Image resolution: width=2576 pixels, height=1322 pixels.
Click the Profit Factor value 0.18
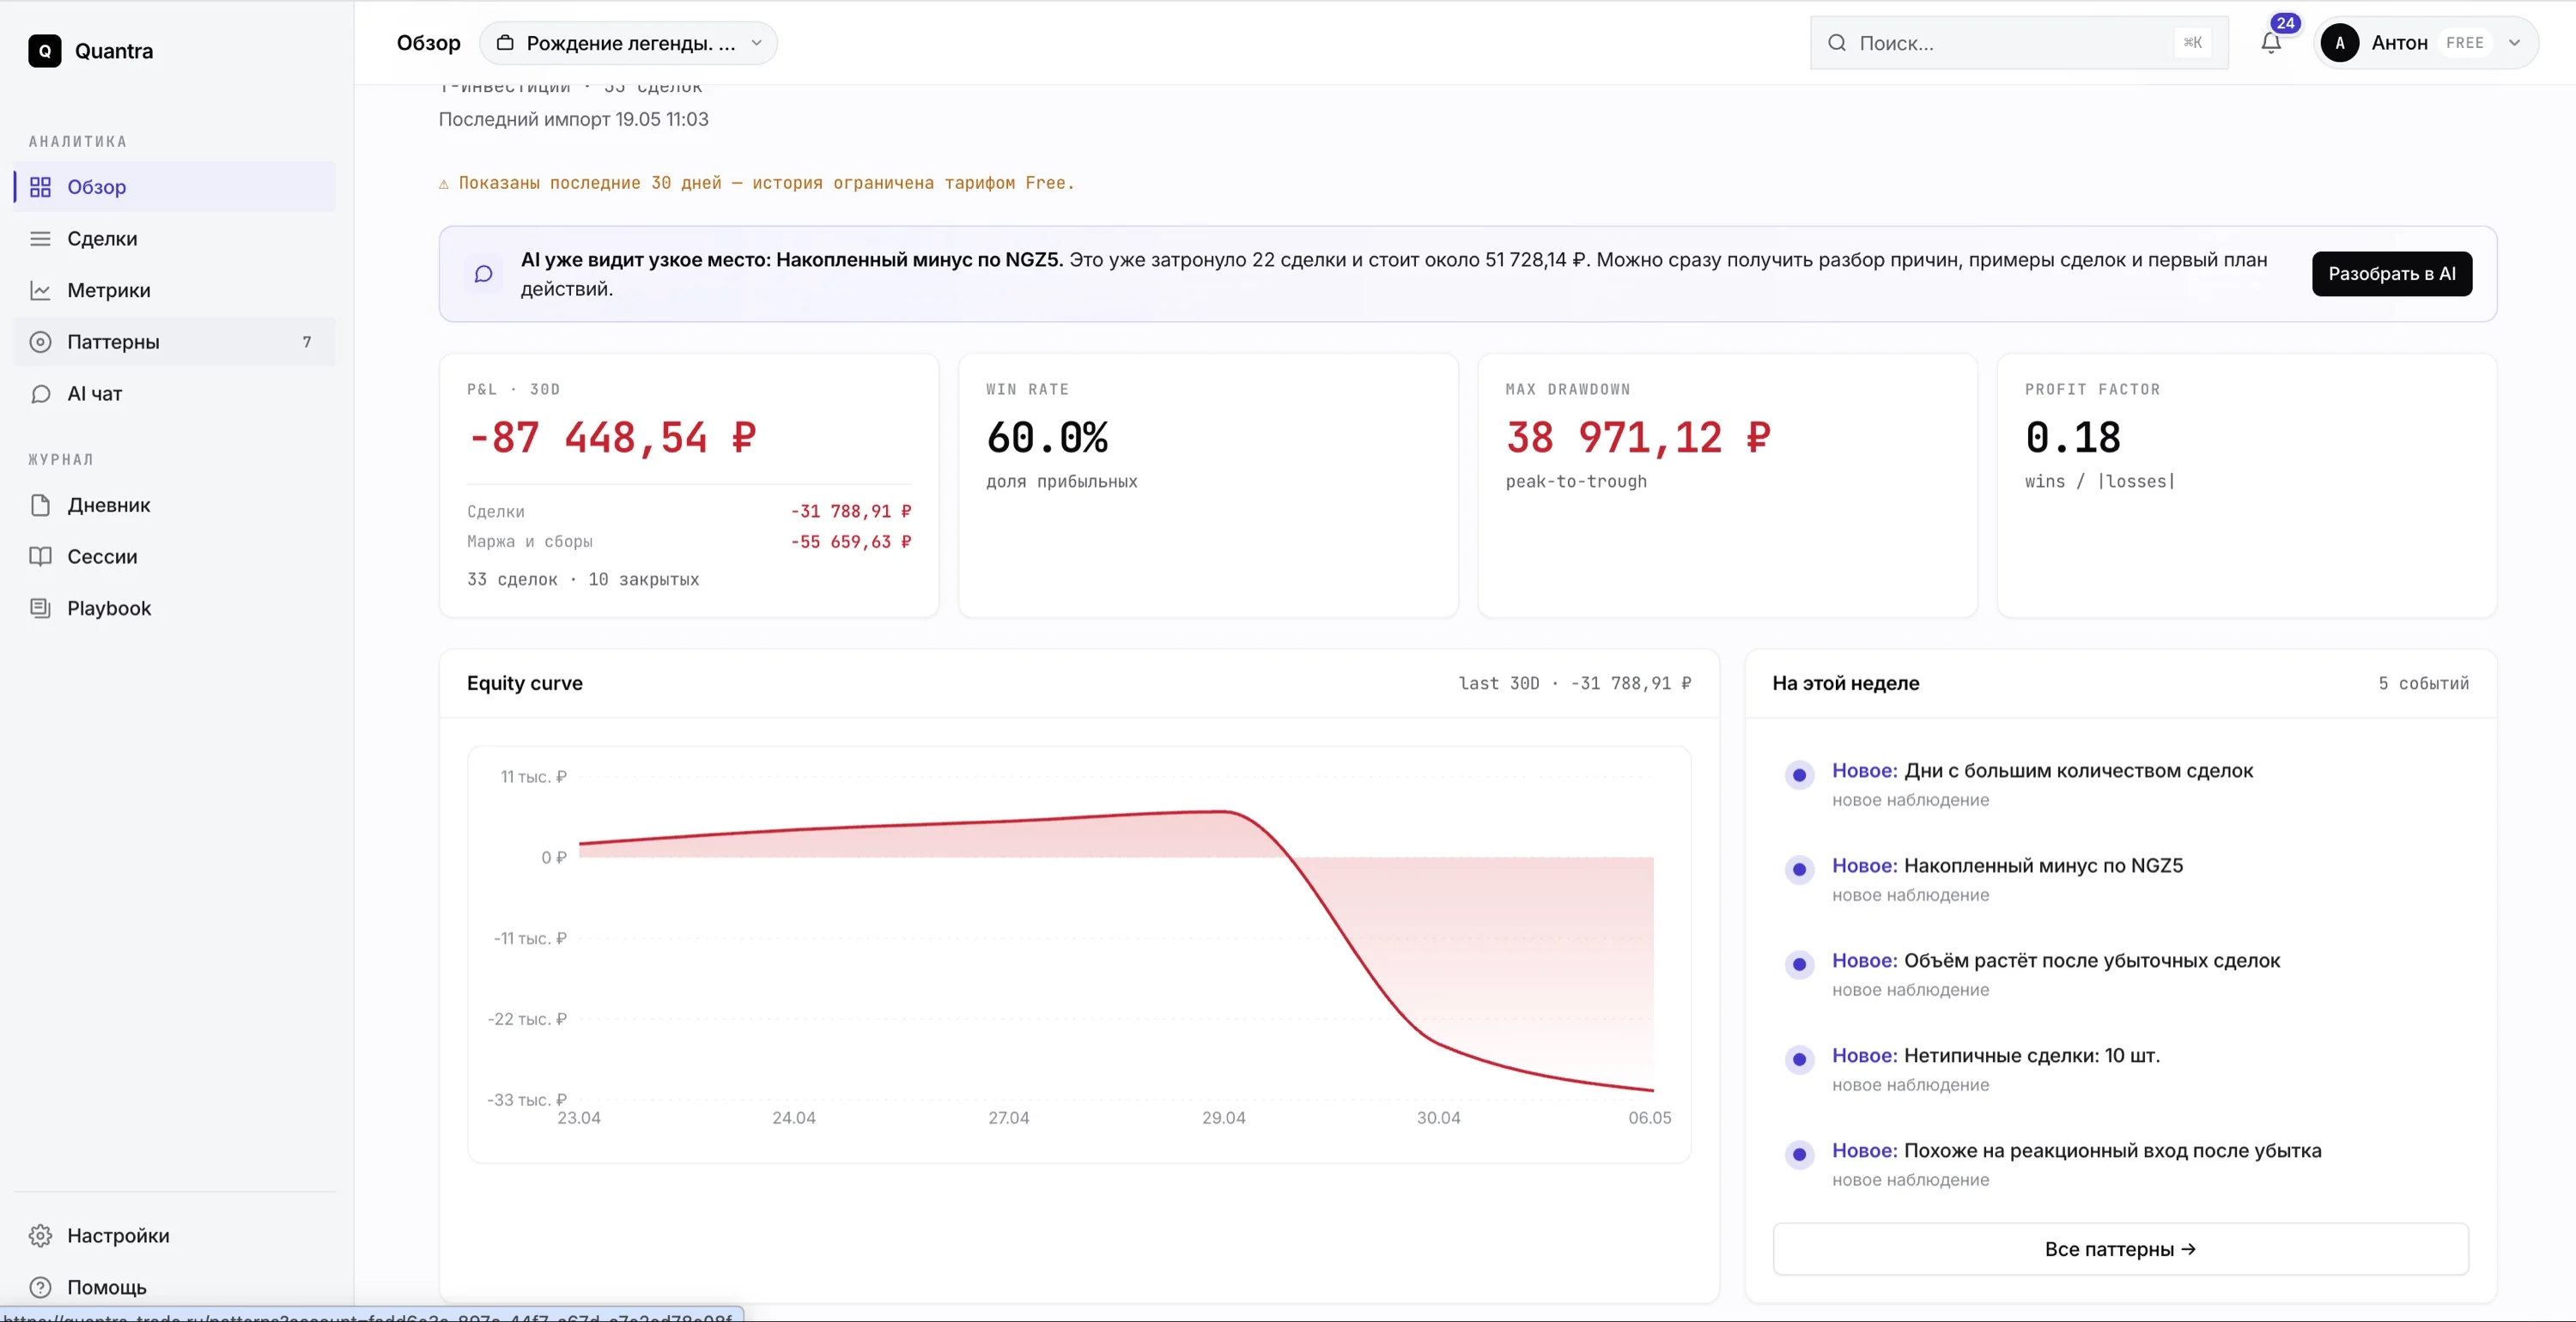click(x=2072, y=438)
